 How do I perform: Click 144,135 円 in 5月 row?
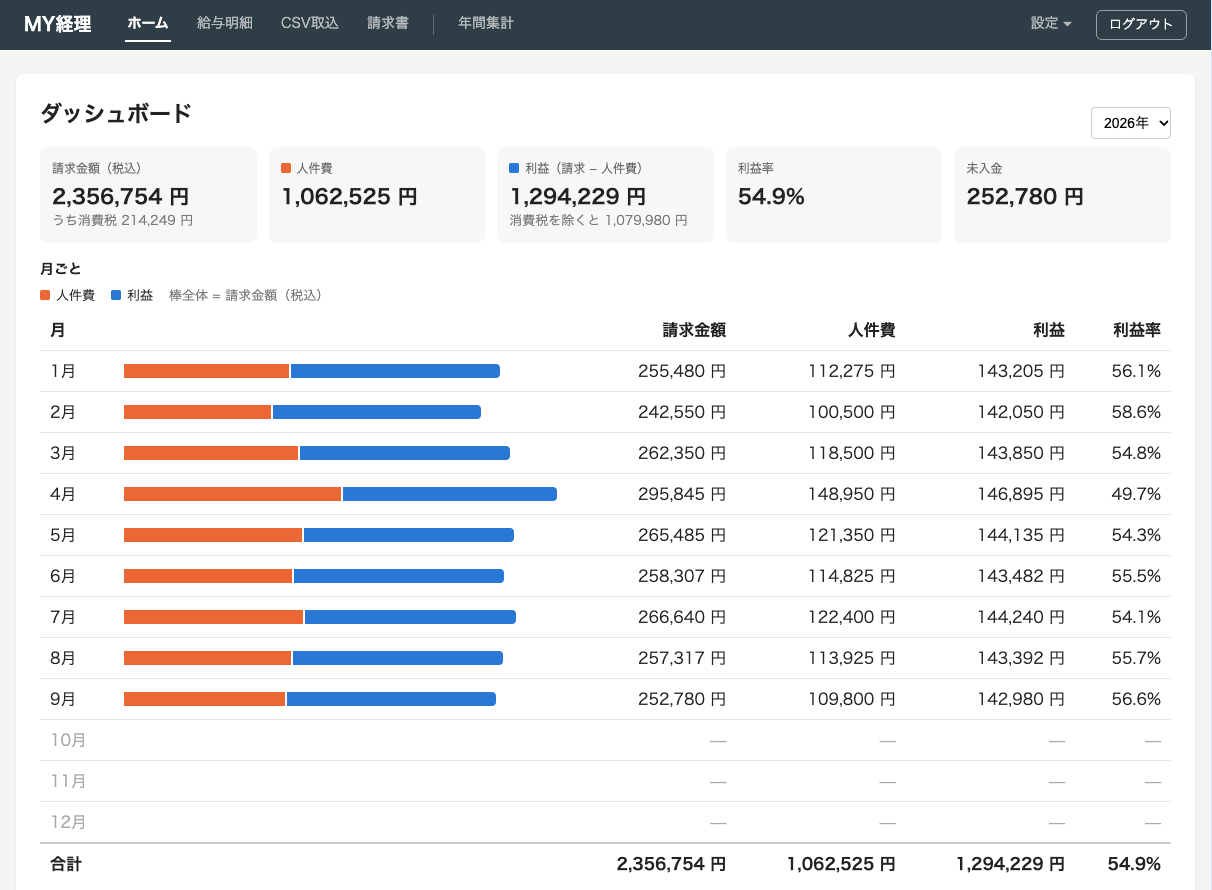[x=1021, y=535]
